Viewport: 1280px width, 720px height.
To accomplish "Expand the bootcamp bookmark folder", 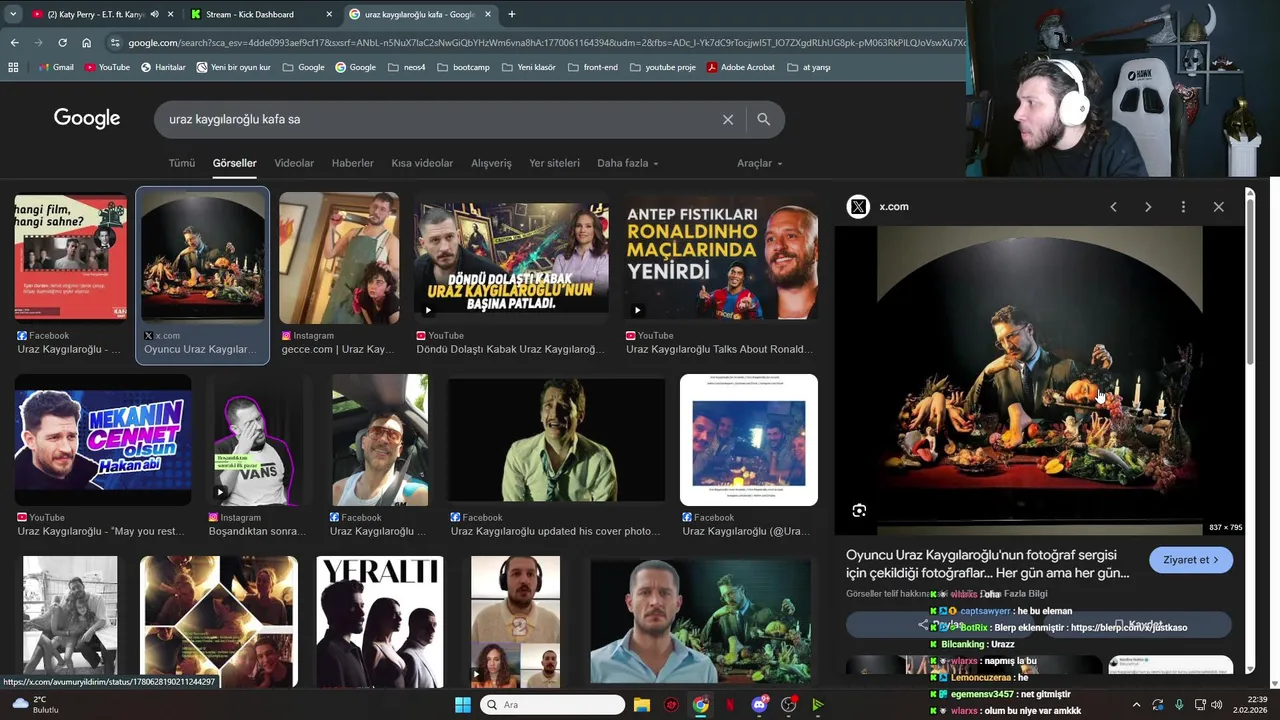I will (x=463, y=67).
